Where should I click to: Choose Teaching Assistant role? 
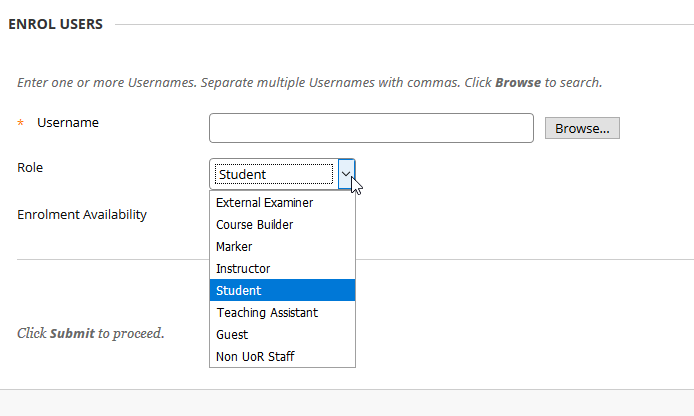[x=282, y=312]
